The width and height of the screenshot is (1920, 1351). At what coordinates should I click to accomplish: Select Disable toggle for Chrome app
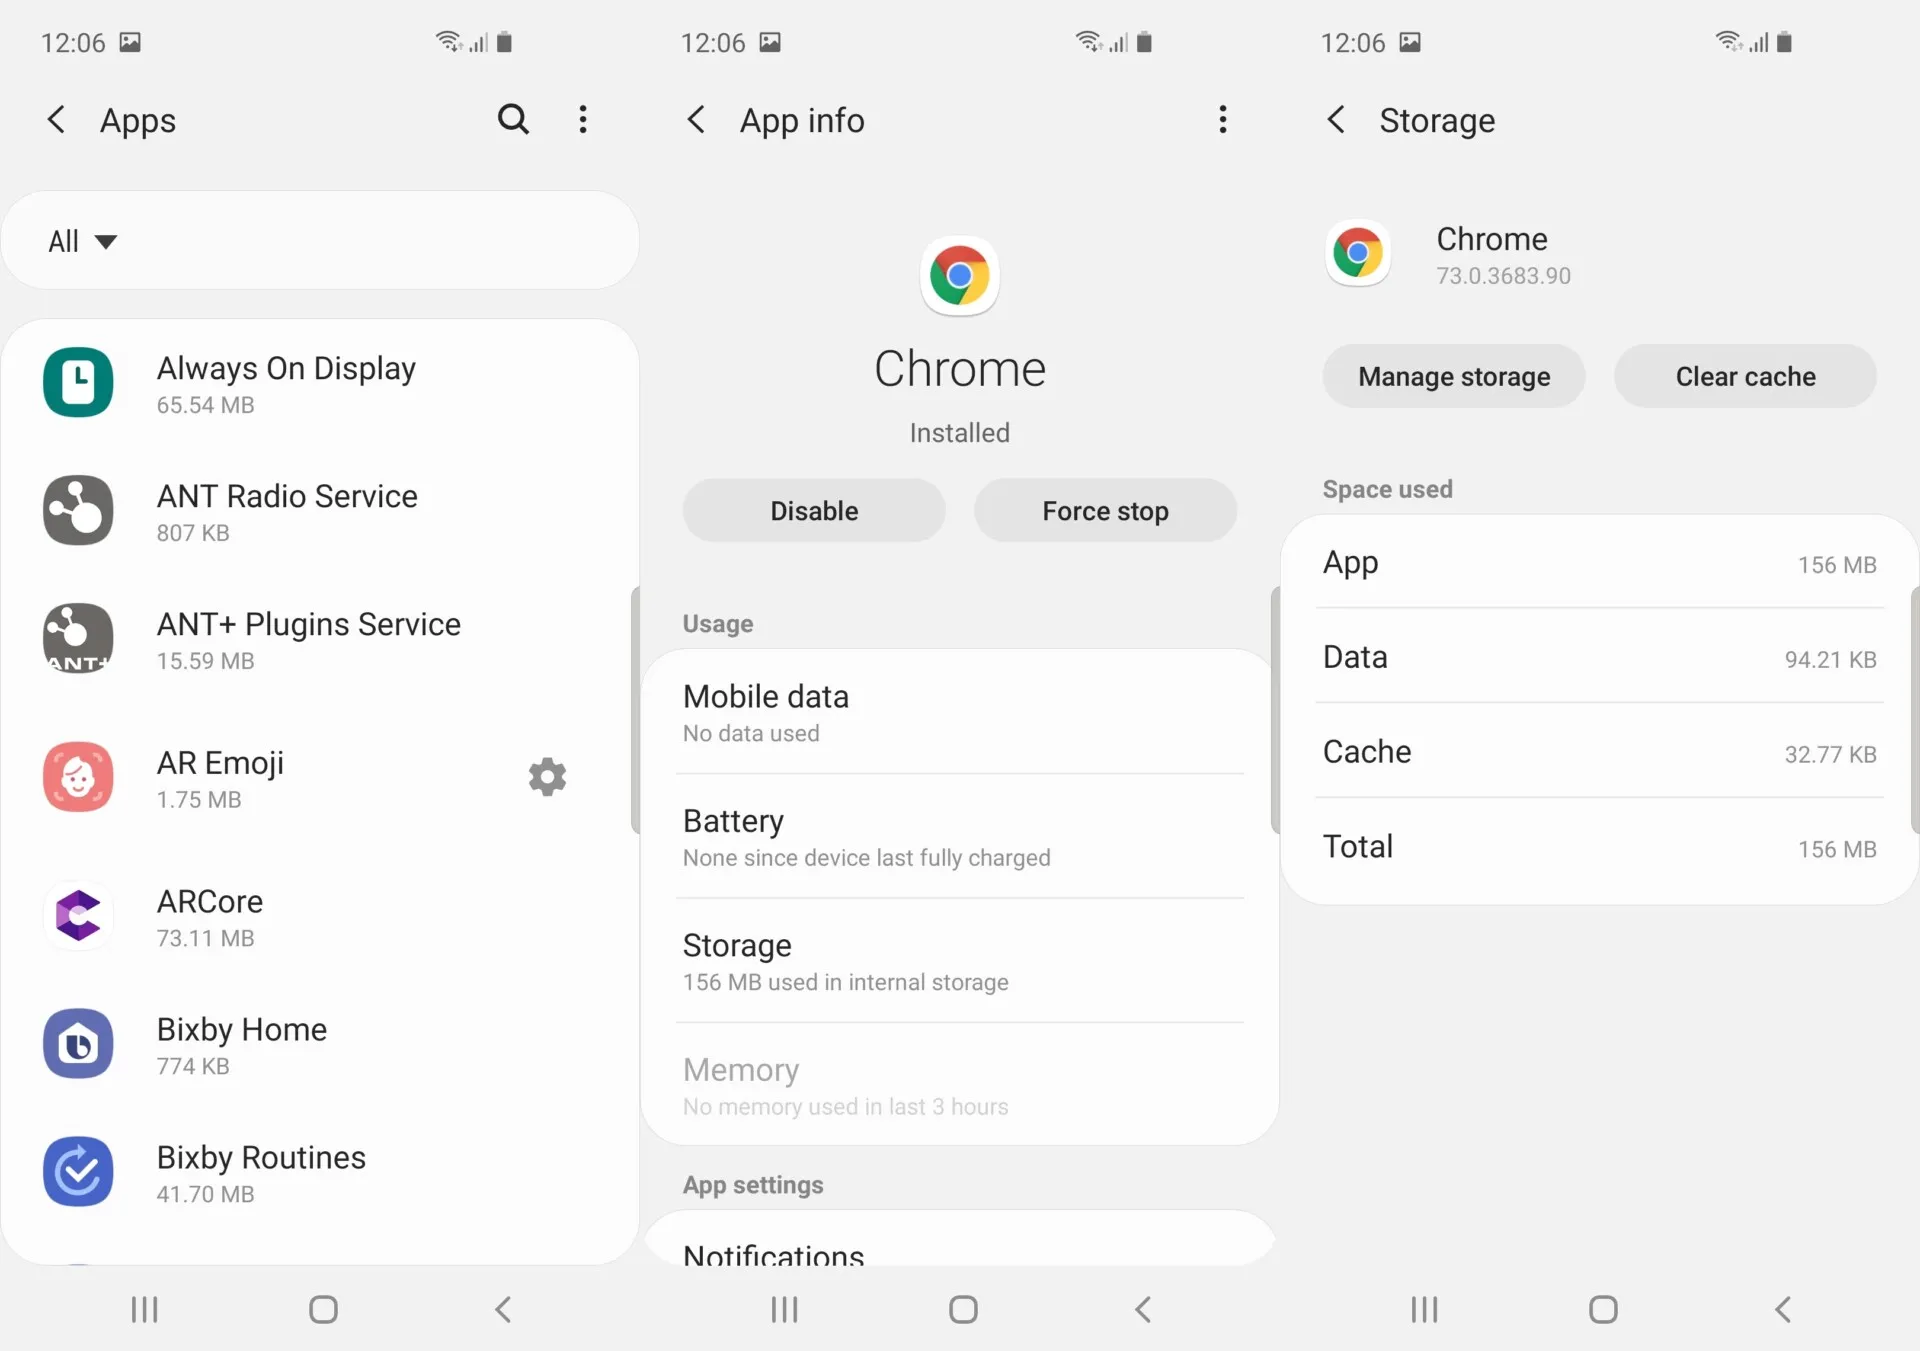[x=813, y=509]
